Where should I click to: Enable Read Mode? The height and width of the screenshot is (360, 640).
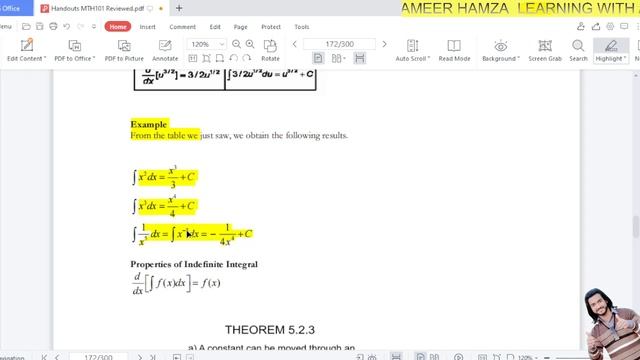tap(454, 50)
